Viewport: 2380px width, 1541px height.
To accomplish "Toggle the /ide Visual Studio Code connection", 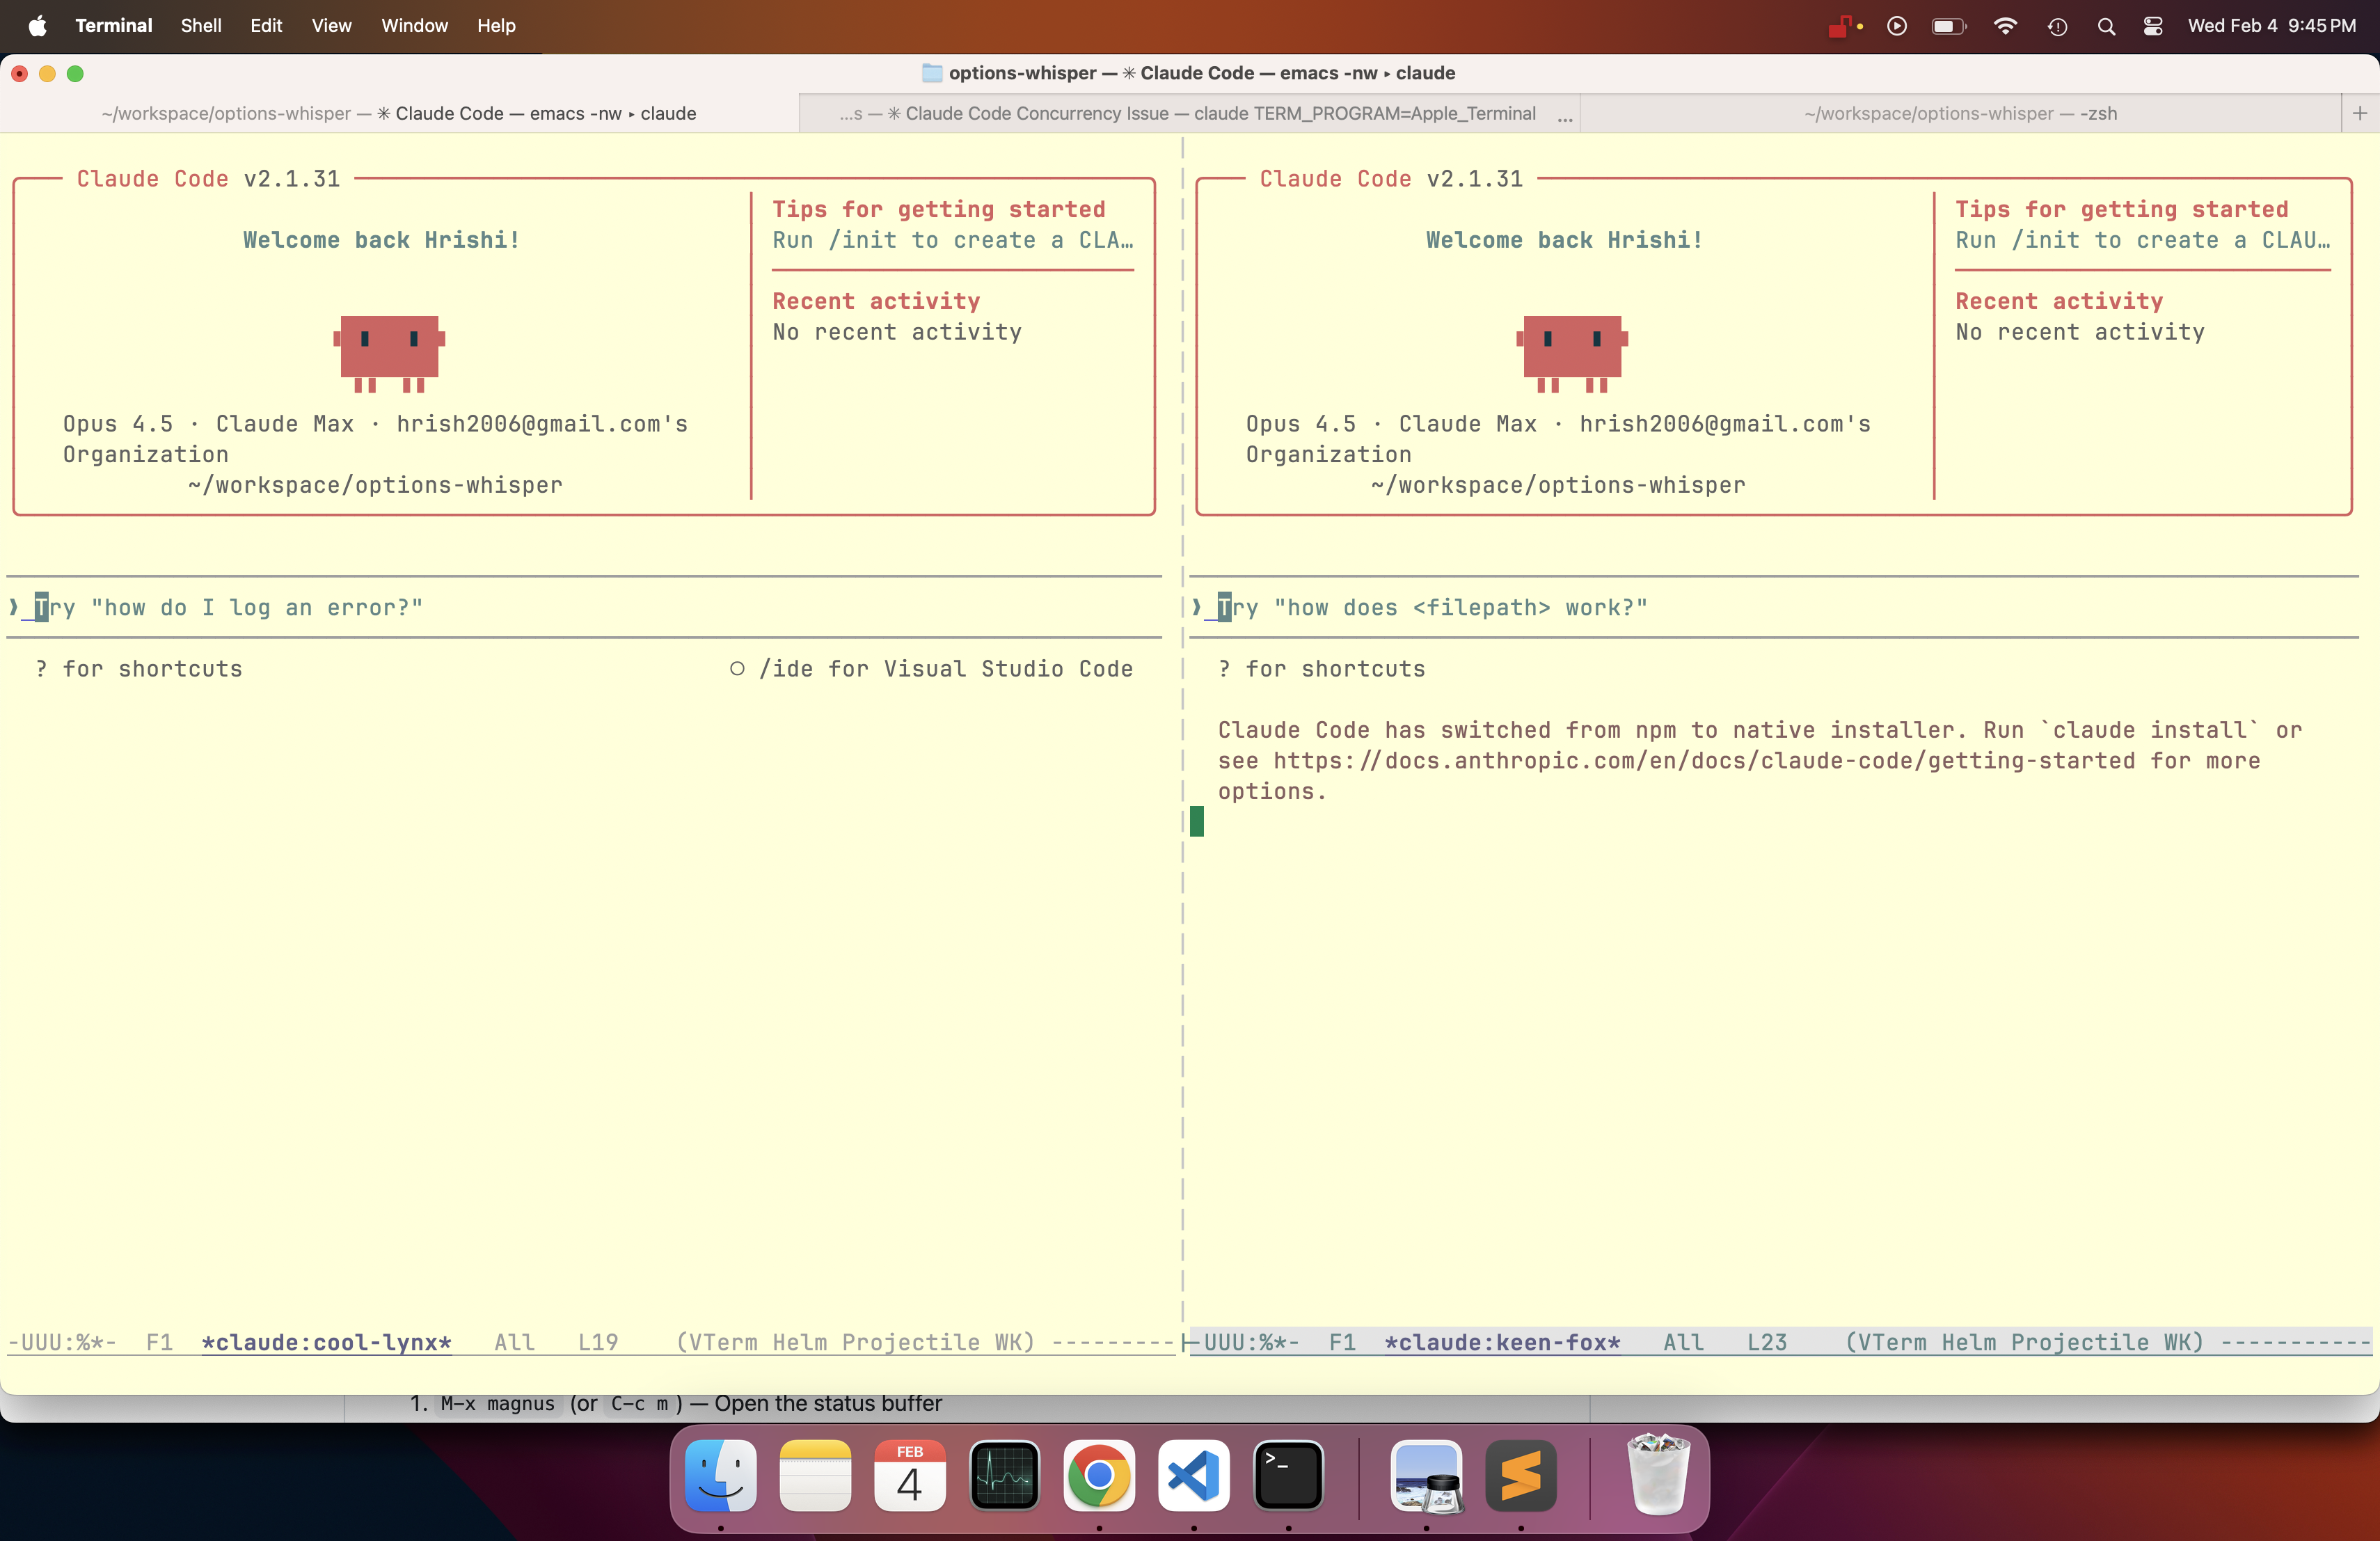I will pos(928,669).
